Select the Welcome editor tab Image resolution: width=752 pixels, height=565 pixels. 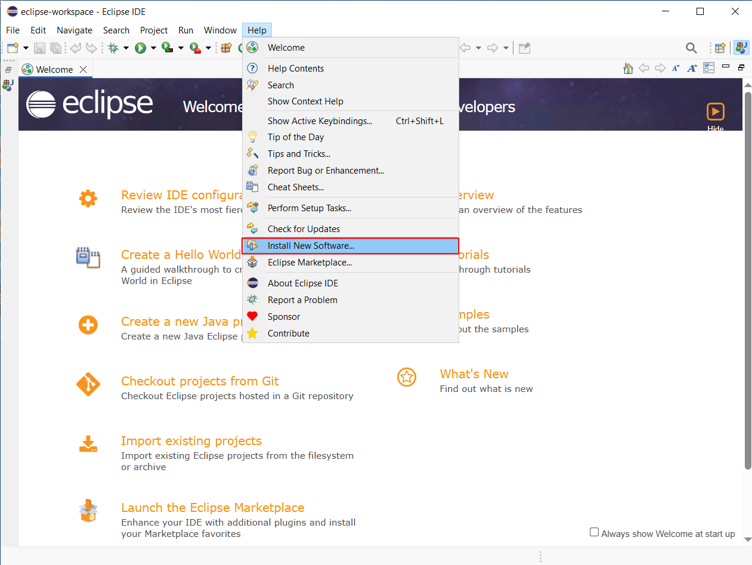point(54,69)
